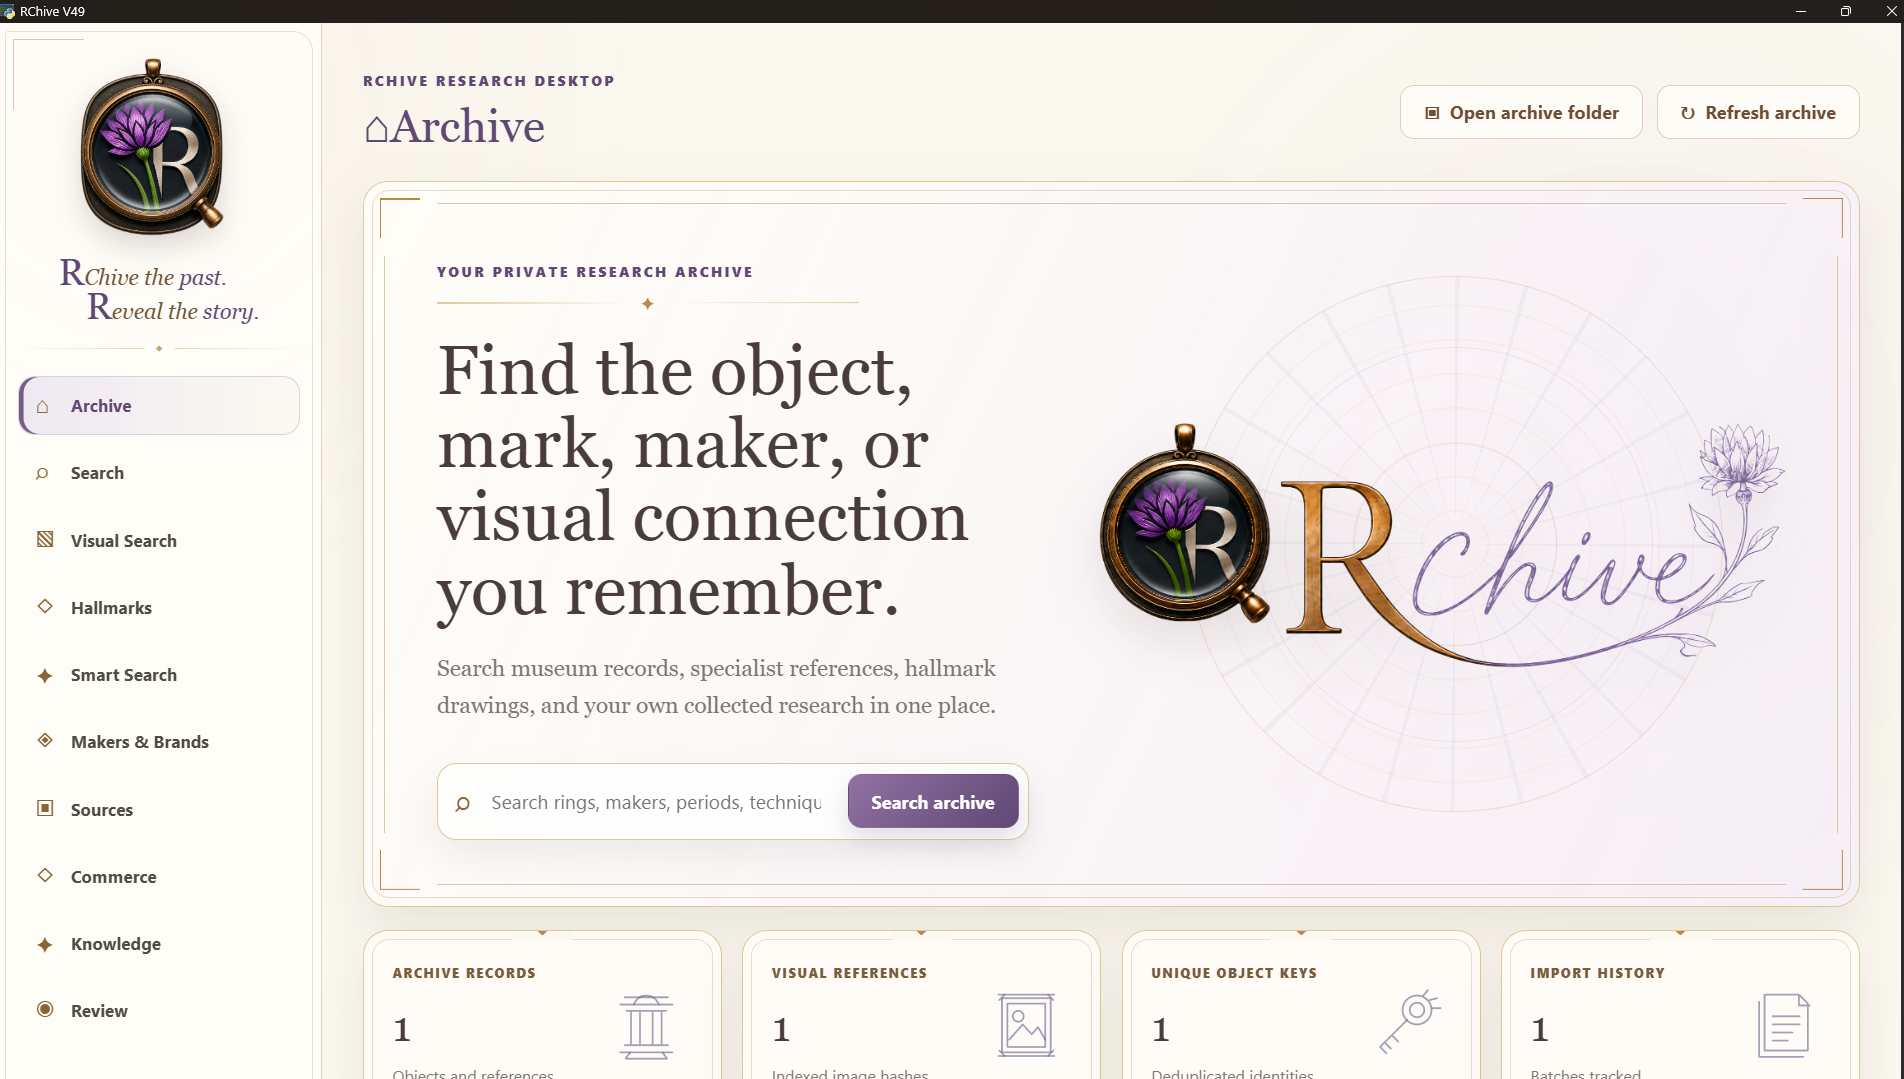
Task: Go to Search in the sidebar
Action: (159, 473)
